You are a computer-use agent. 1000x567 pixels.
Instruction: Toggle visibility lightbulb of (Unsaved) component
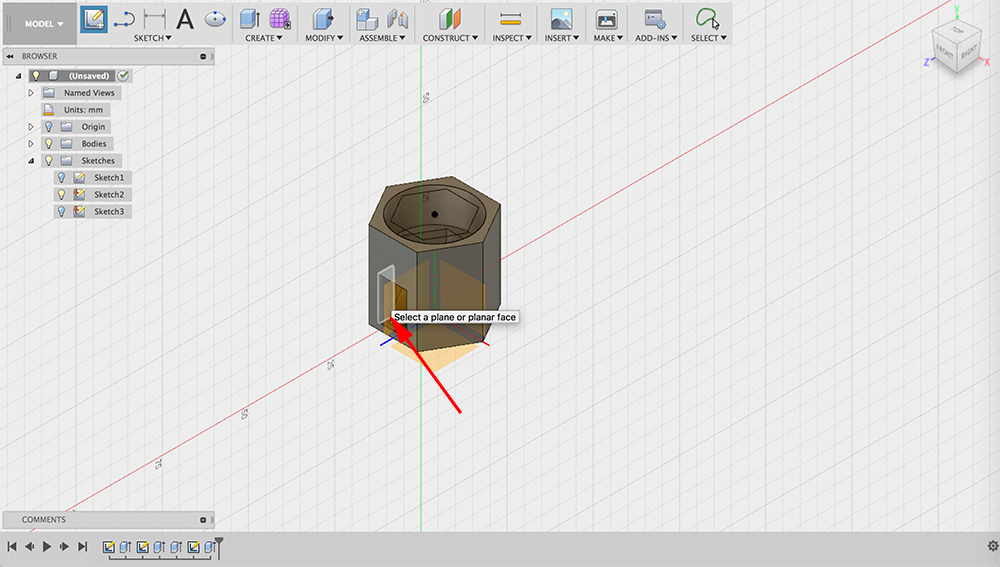pyautogui.click(x=36, y=76)
